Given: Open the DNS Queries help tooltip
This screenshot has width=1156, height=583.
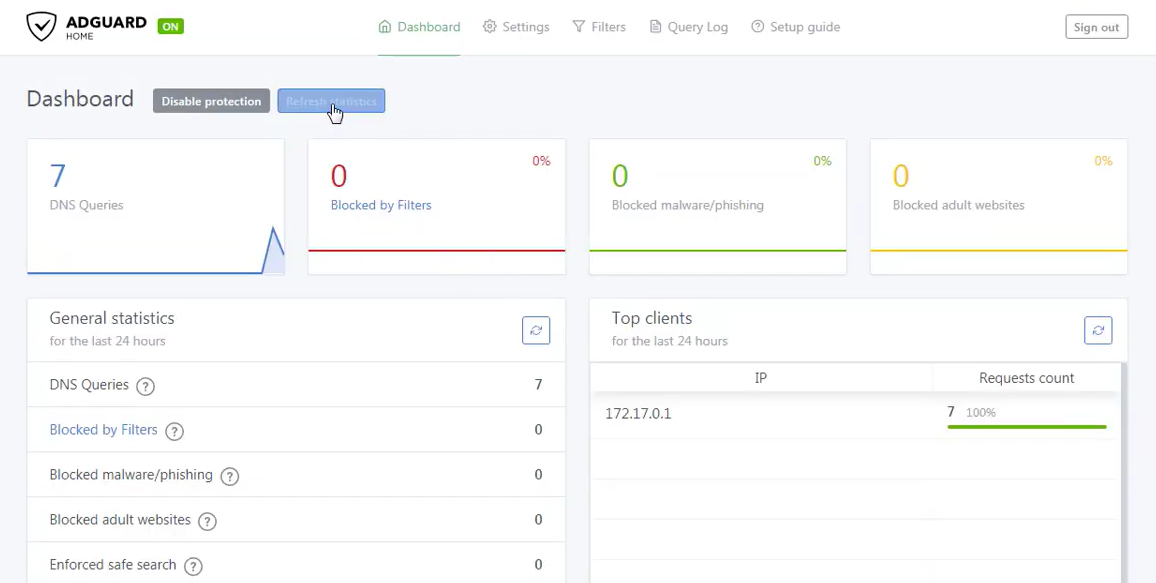Looking at the screenshot, I should click(x=144, y=386).
